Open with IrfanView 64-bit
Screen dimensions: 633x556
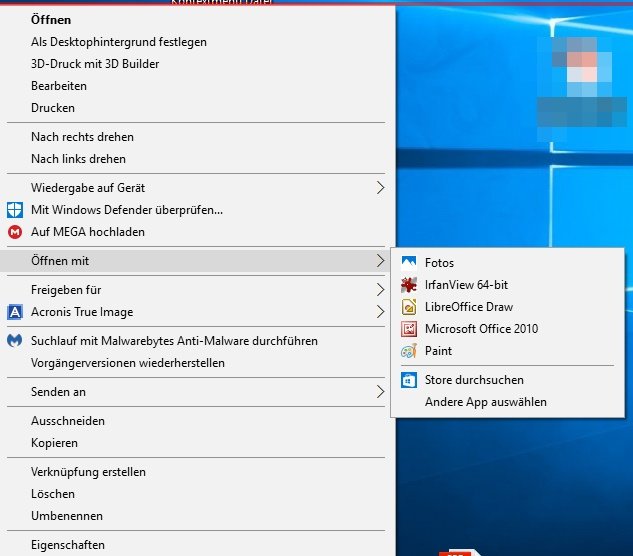pos(507,285)
